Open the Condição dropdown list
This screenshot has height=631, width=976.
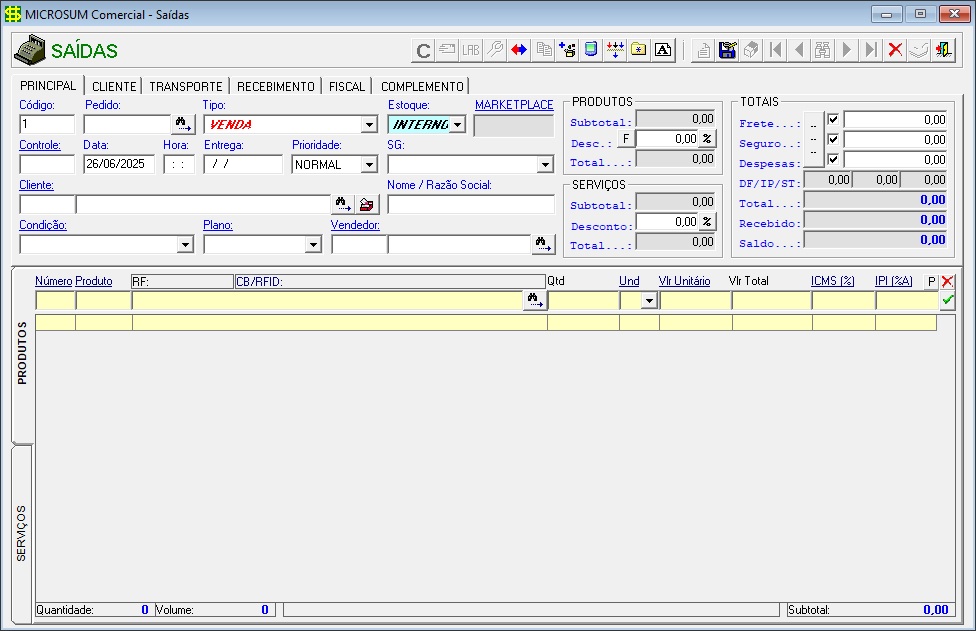(x=185, y=244)
